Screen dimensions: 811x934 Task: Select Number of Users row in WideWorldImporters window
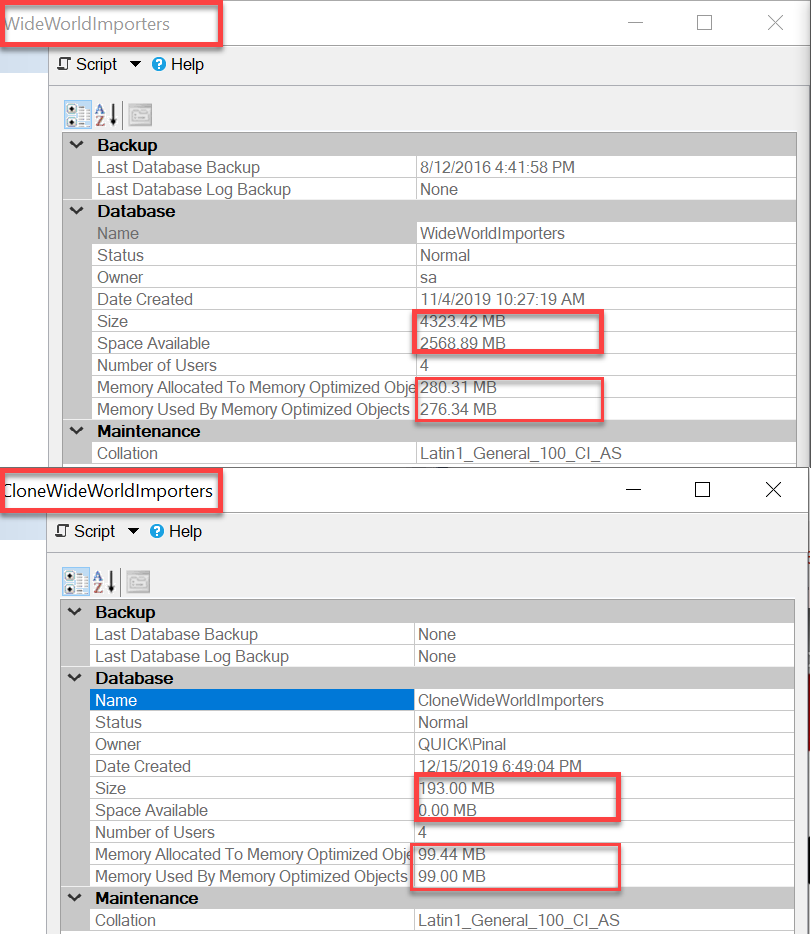[x=444, y=366]
